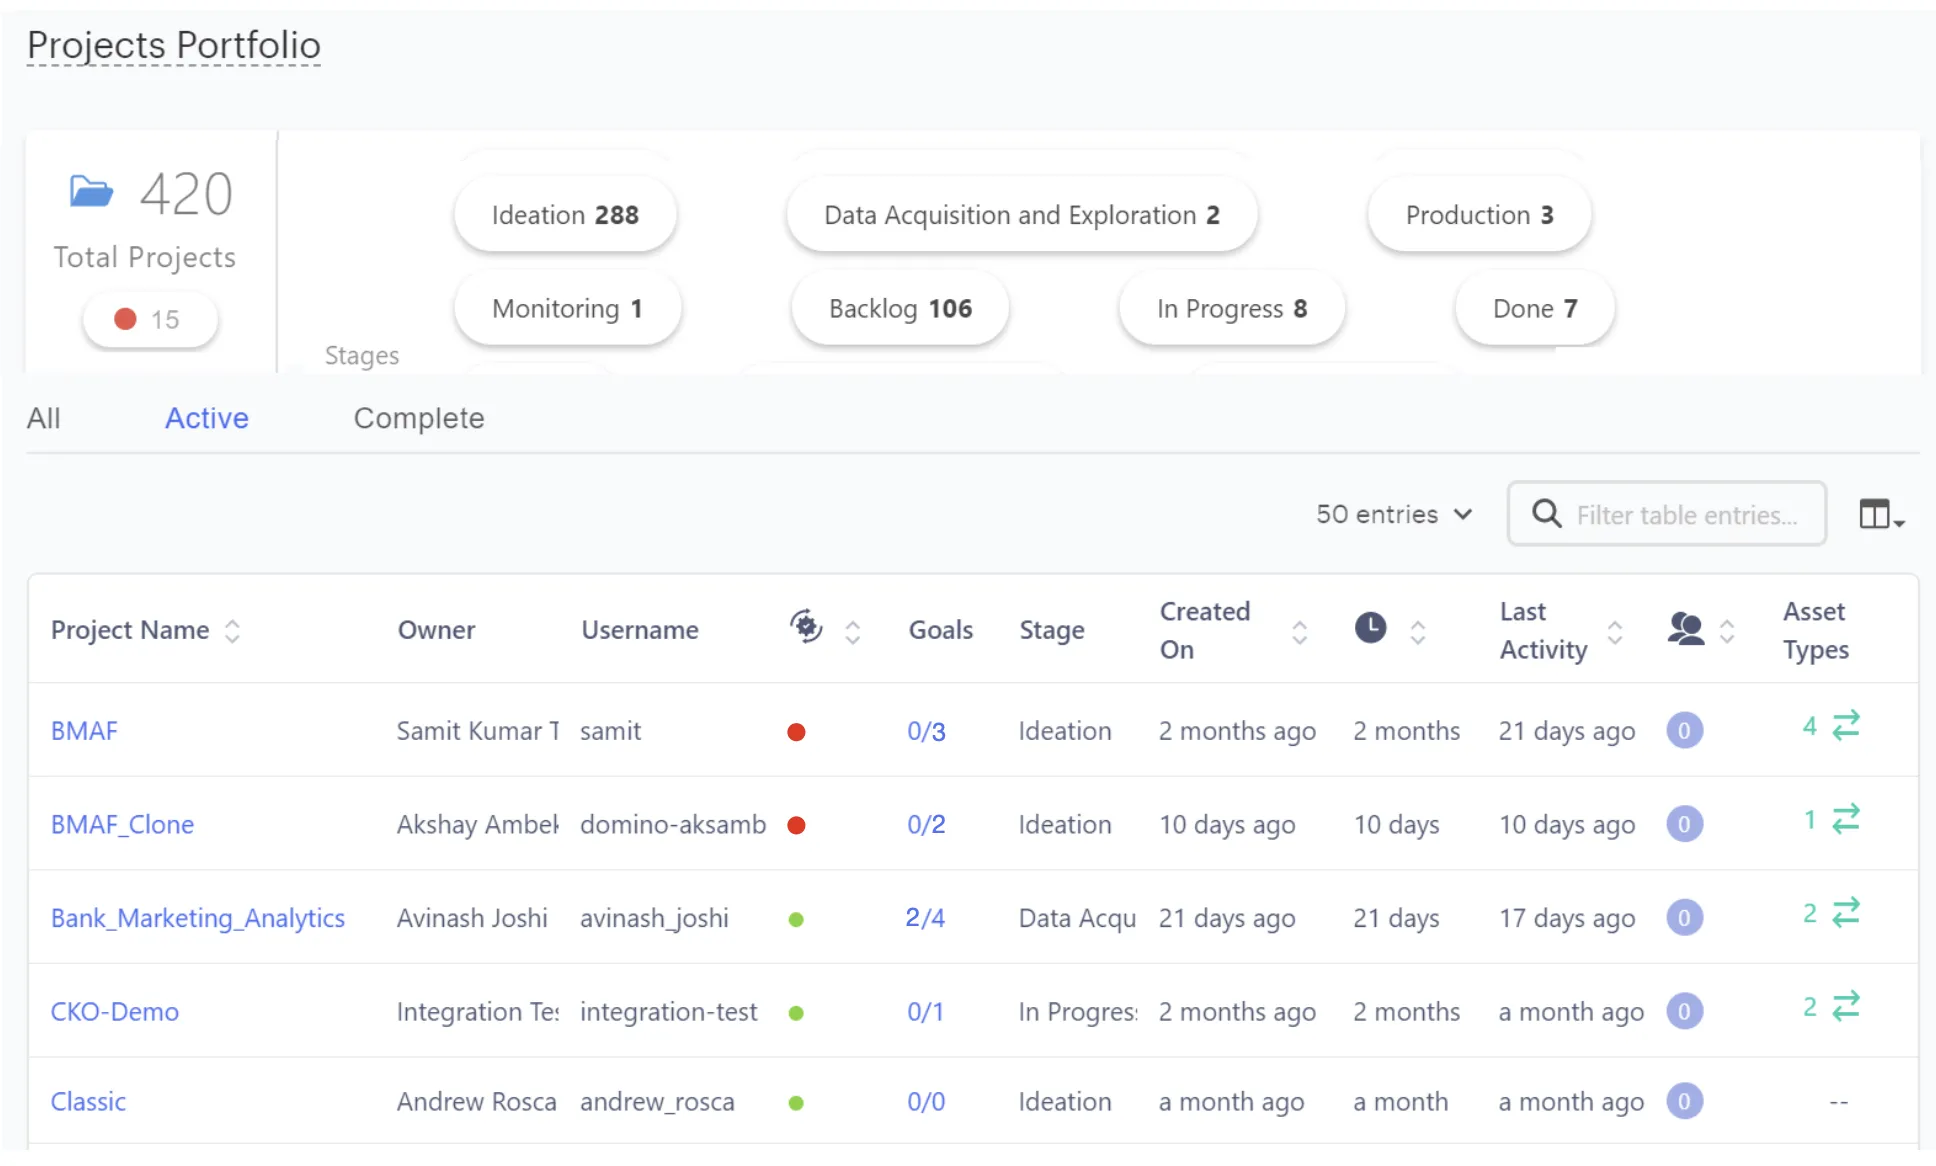Click the project status header icon
Viewport: 1936px width, 1166px height.
[806, 627]
